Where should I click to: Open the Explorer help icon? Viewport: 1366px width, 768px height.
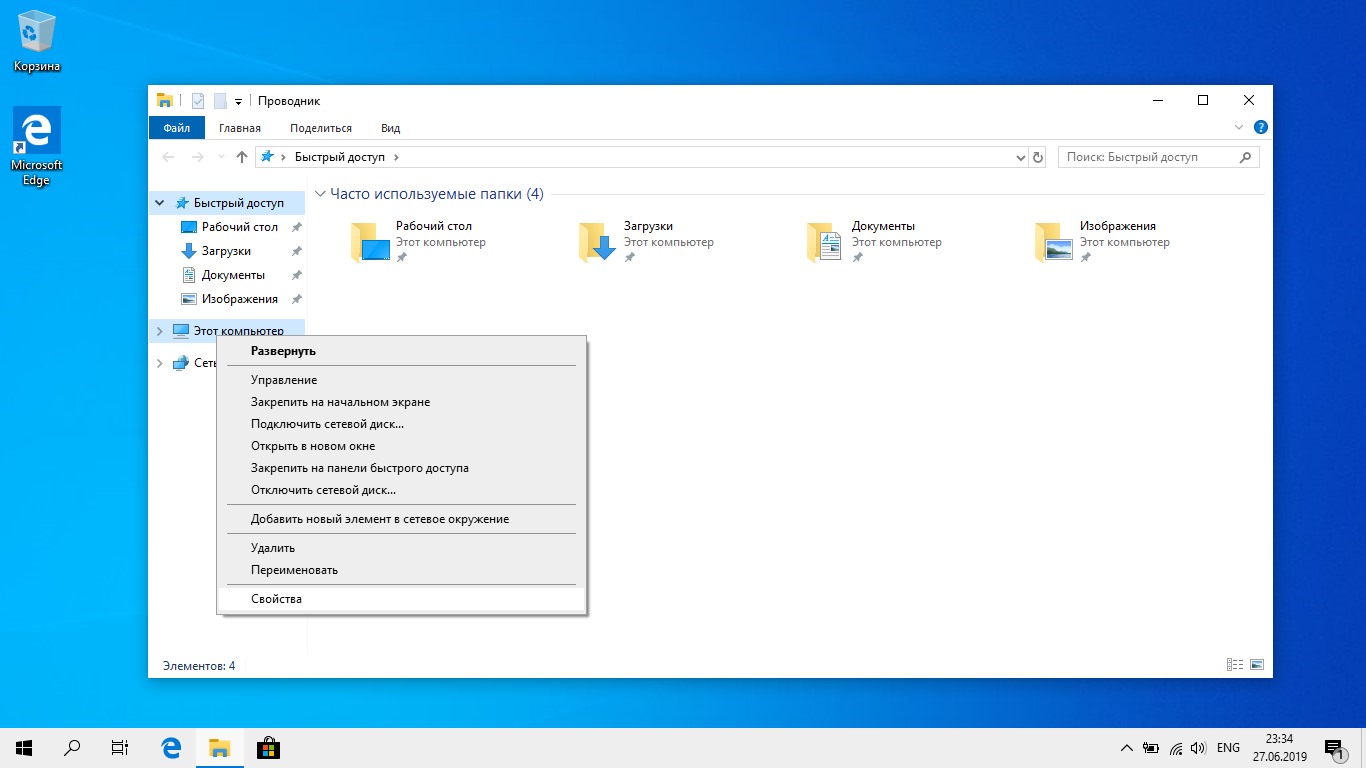point(1261,128)
